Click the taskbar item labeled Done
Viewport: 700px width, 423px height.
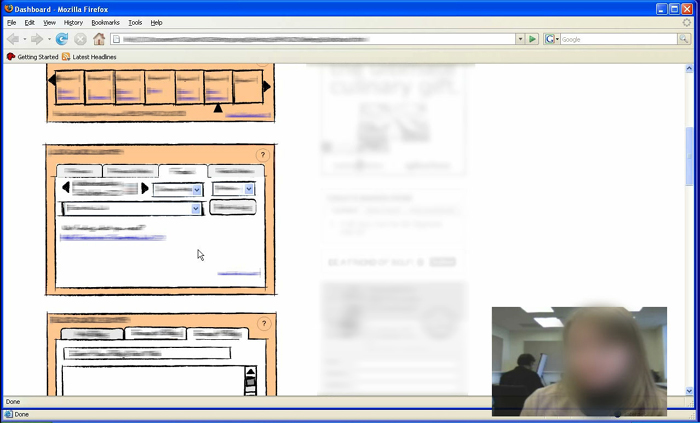[18, 415]
